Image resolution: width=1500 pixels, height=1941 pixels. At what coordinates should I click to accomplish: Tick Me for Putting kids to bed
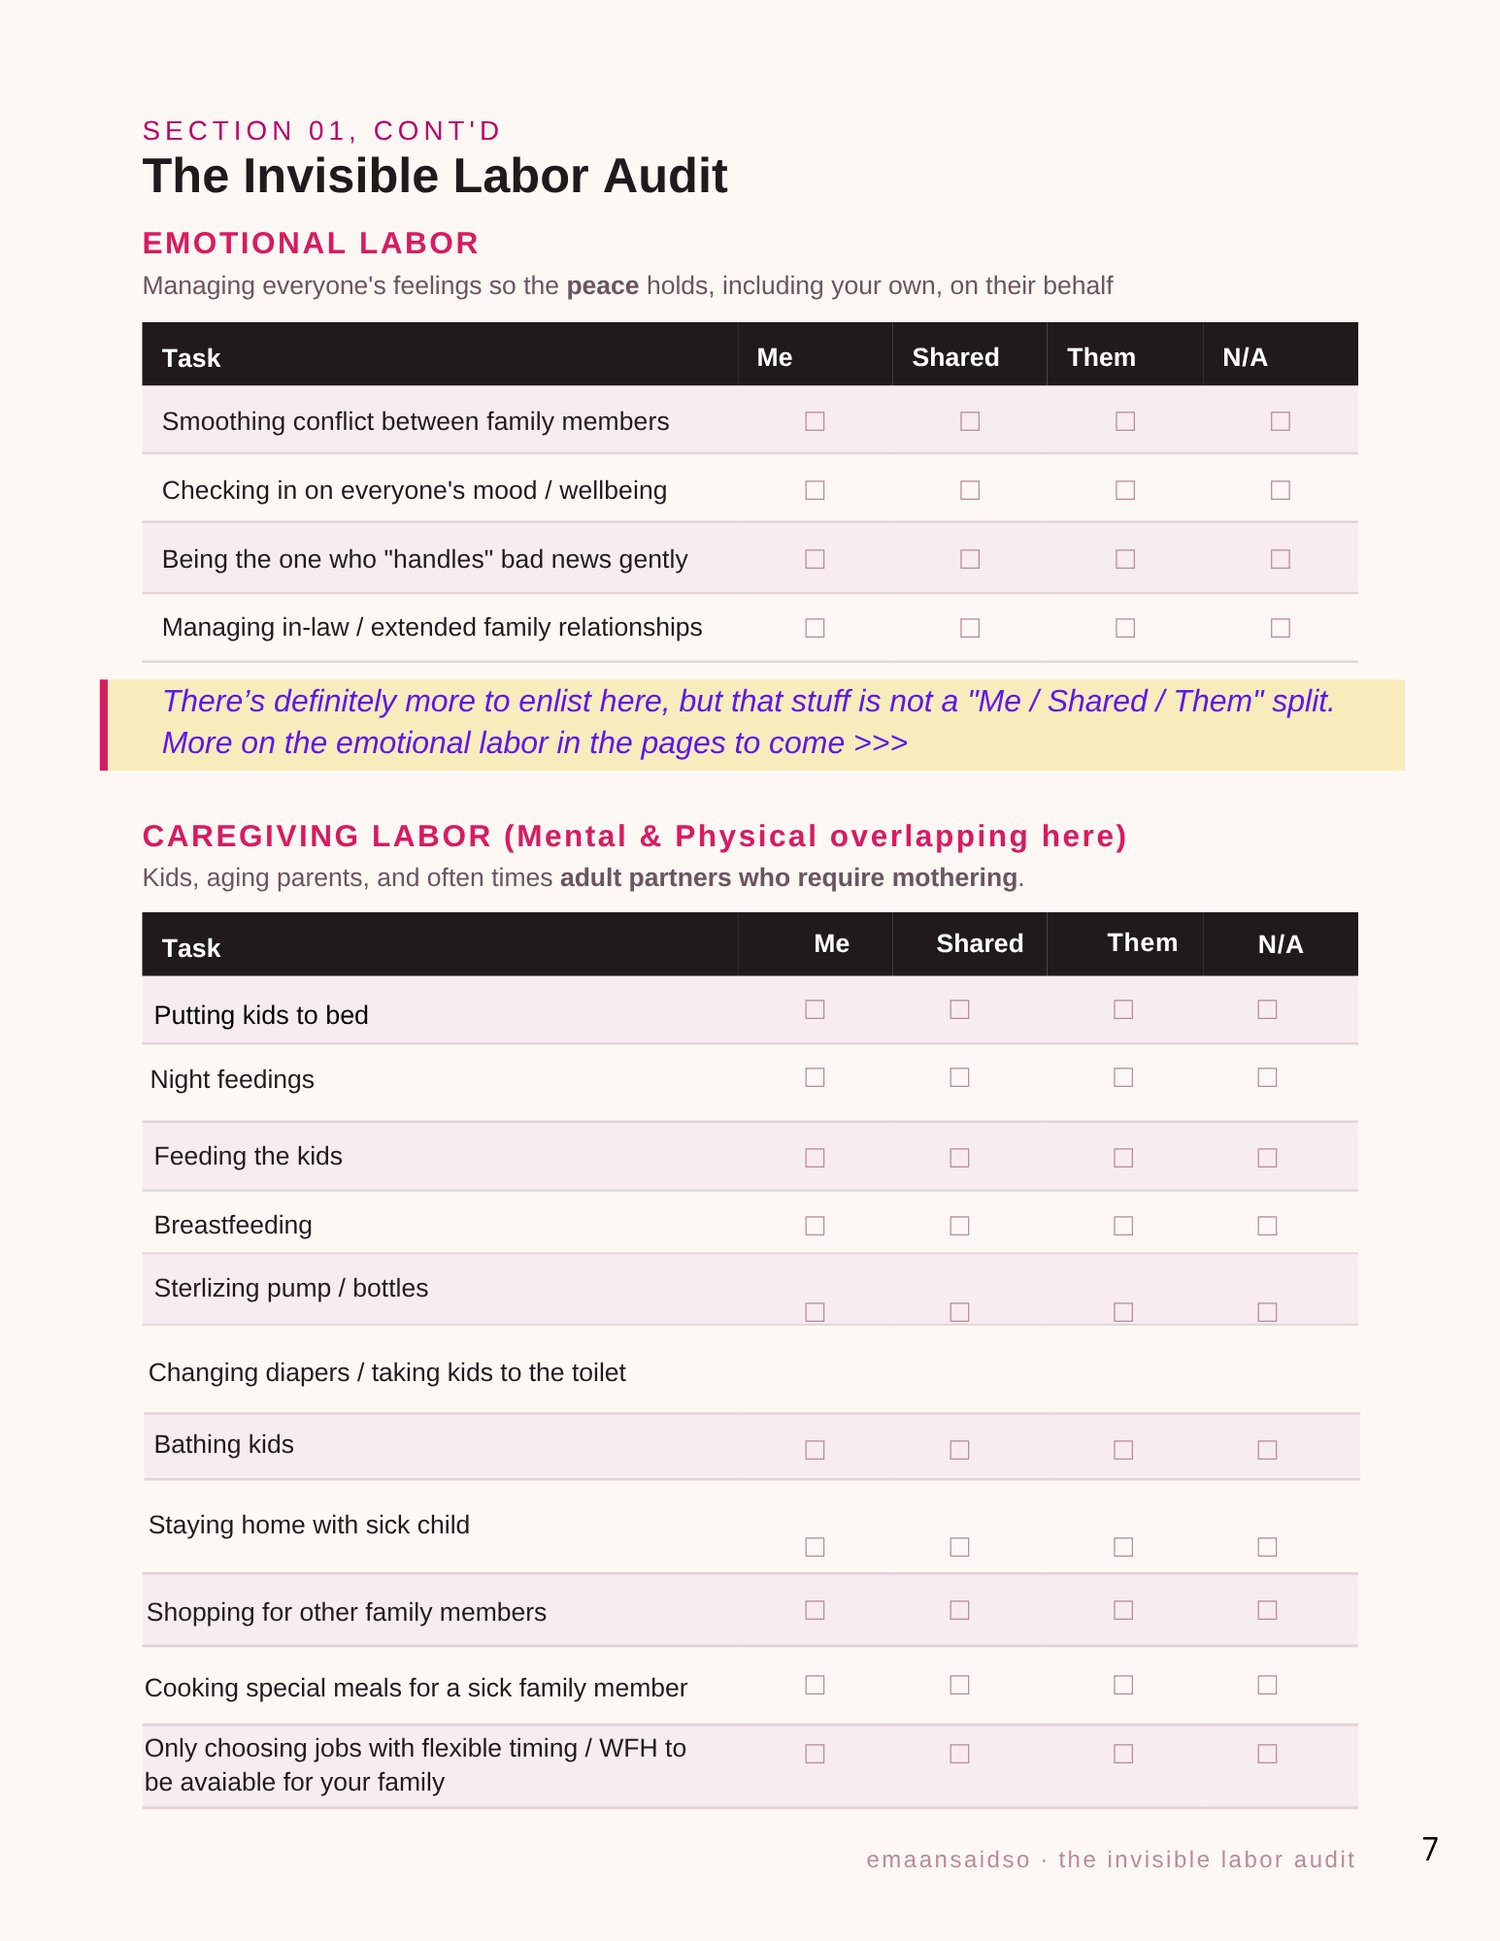tap(815, 1009)
